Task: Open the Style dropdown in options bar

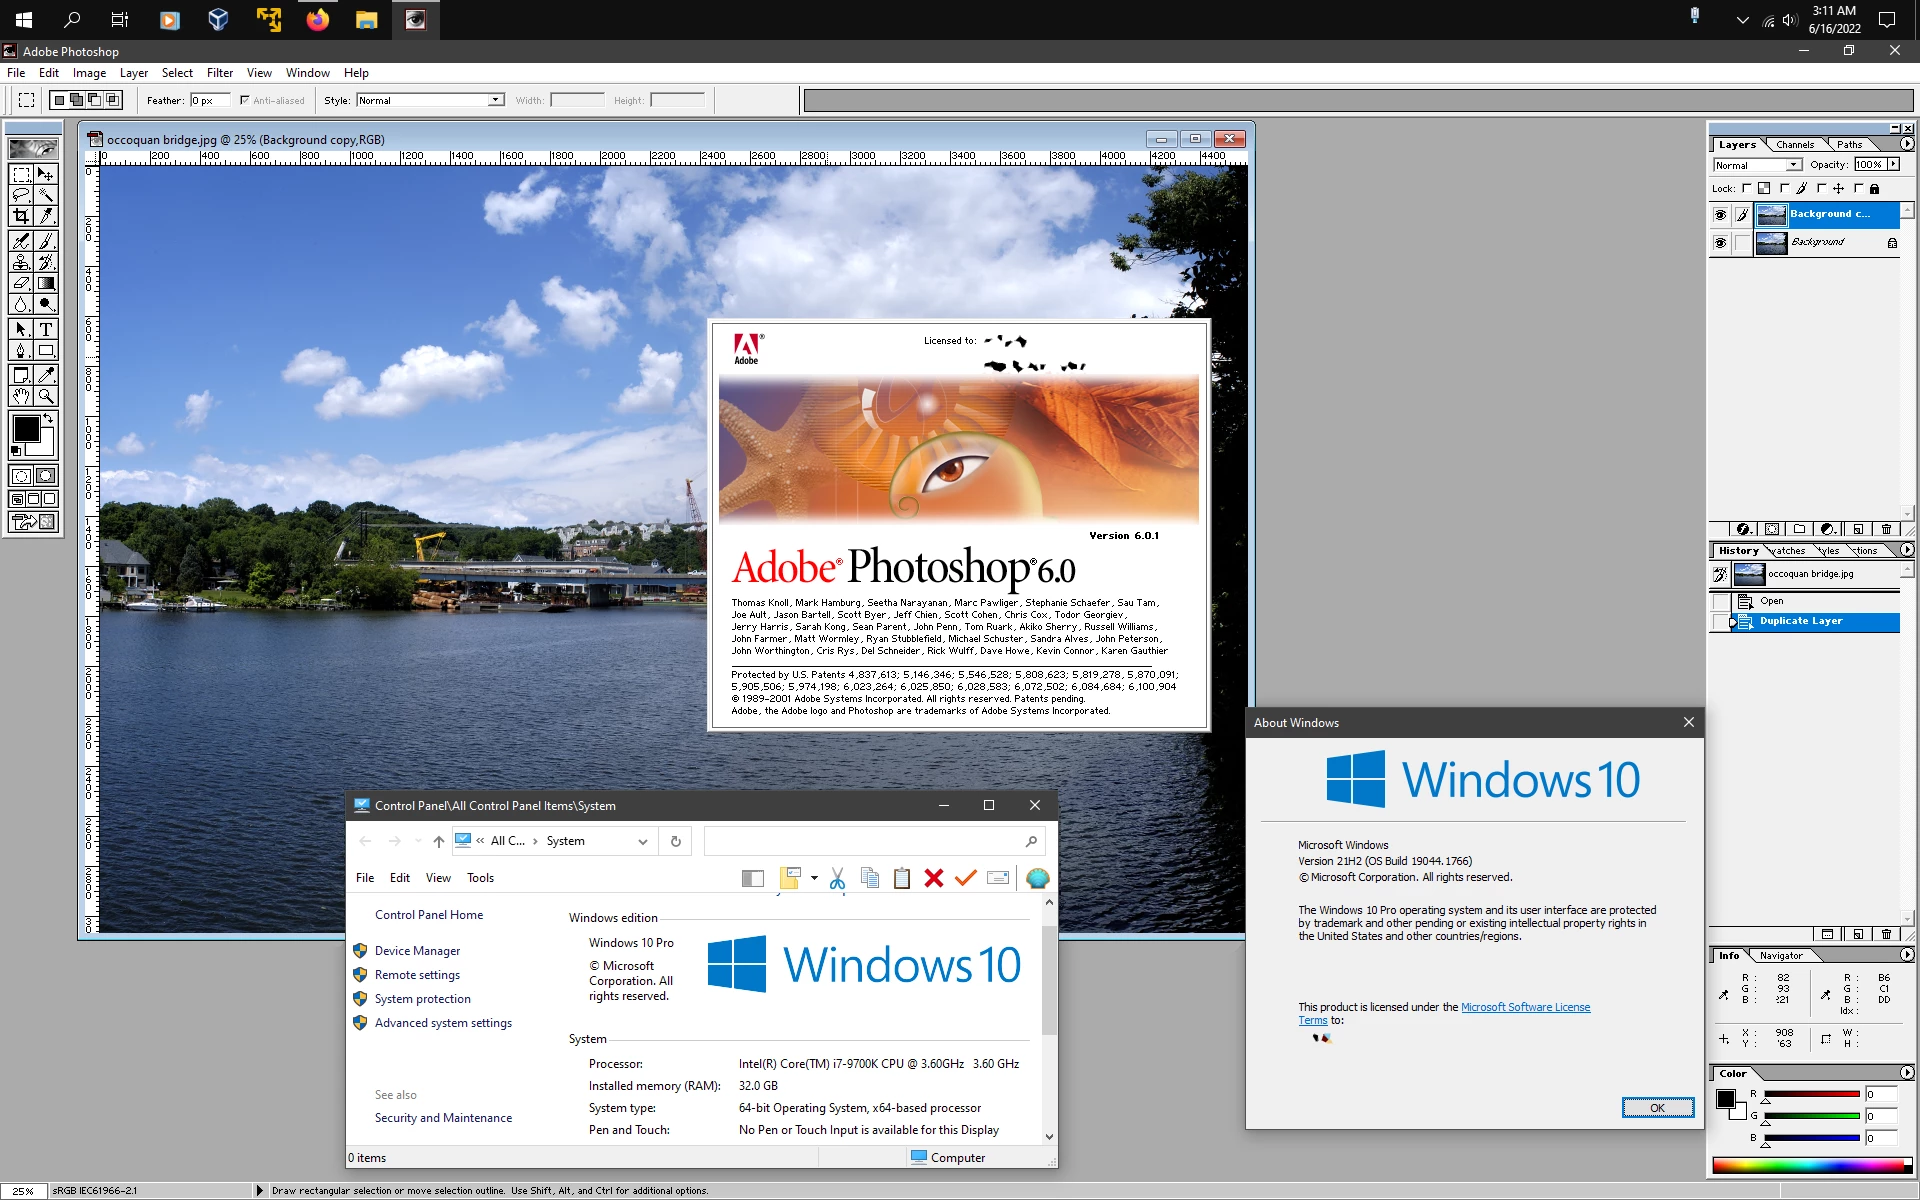Action: click(x=495, y=100)
